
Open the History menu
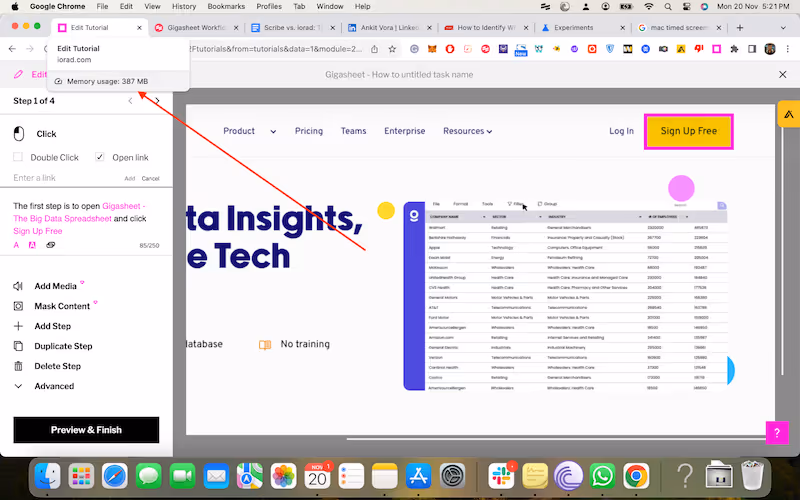tap(184, 7)
